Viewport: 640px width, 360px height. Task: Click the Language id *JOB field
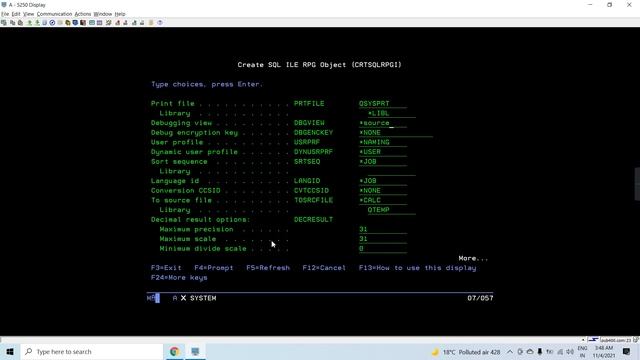[x=382, y=181]
